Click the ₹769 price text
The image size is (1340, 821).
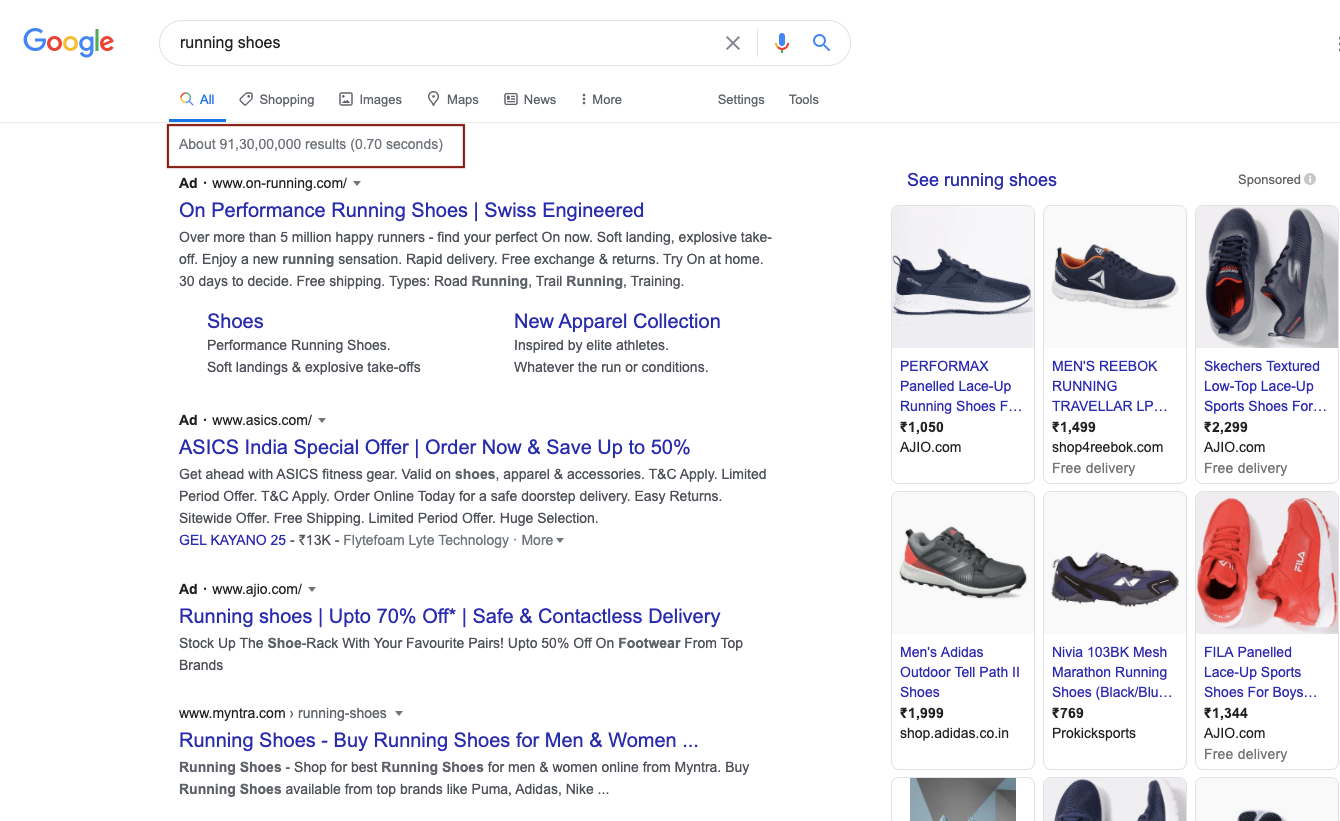(1068, 713)
